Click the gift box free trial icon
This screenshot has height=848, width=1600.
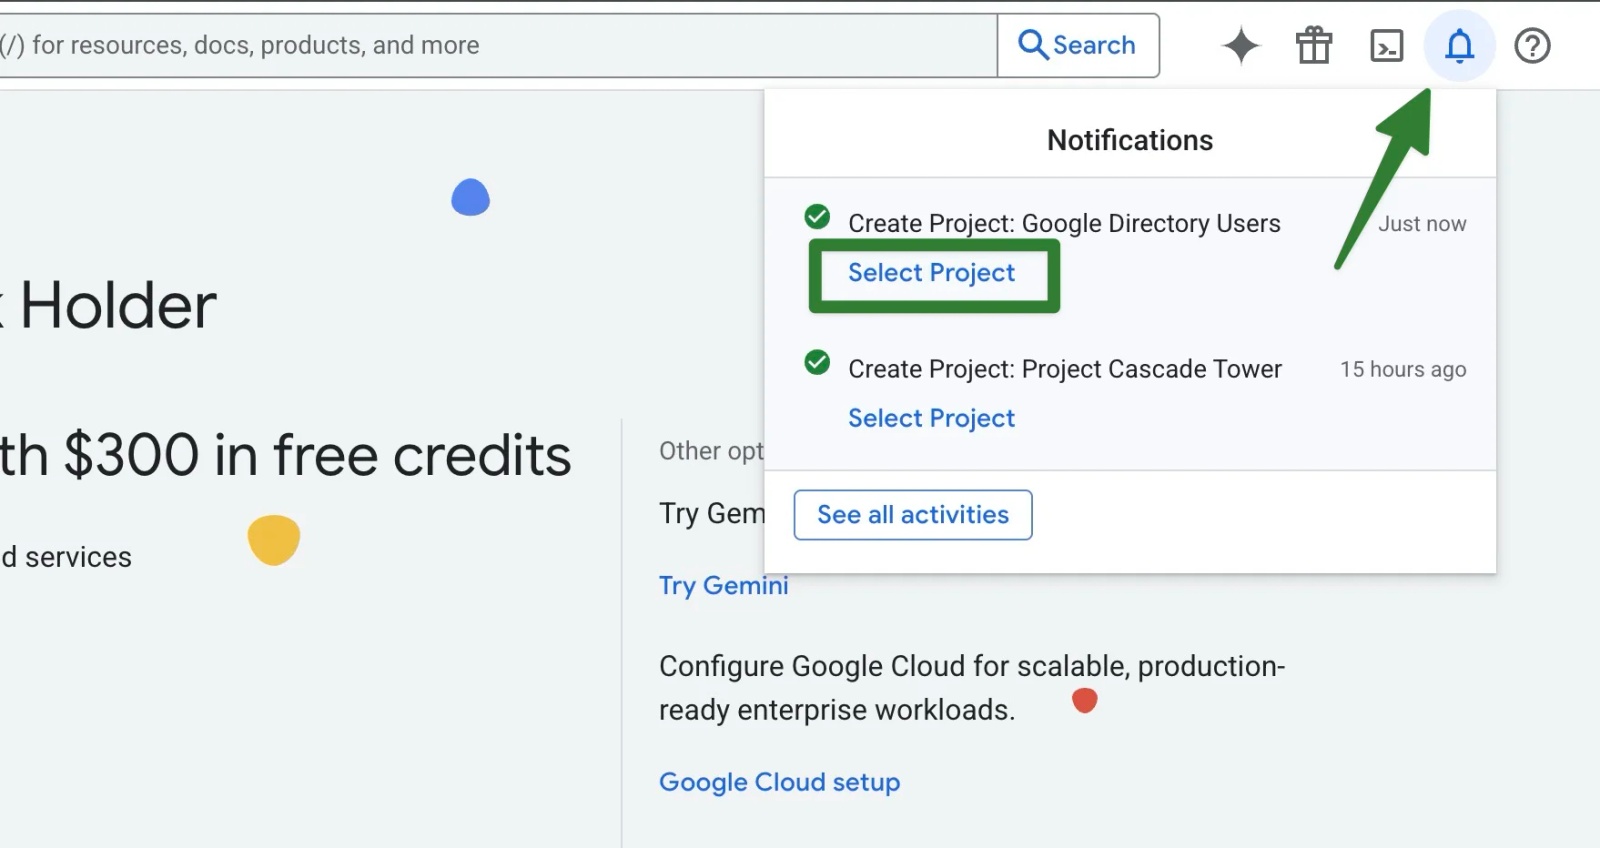1314,46
